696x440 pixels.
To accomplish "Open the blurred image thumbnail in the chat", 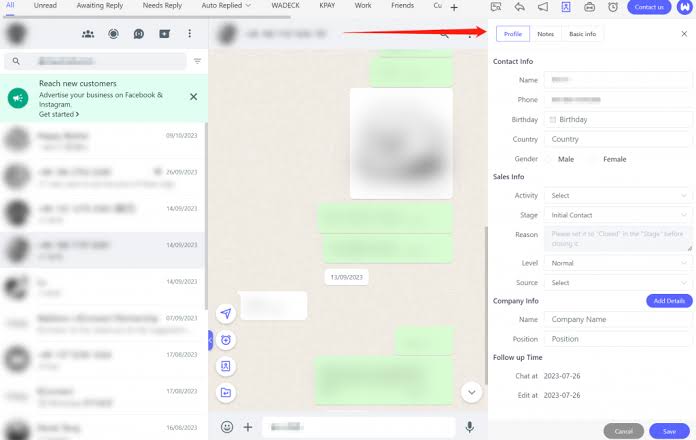I will tap(401, 143).
